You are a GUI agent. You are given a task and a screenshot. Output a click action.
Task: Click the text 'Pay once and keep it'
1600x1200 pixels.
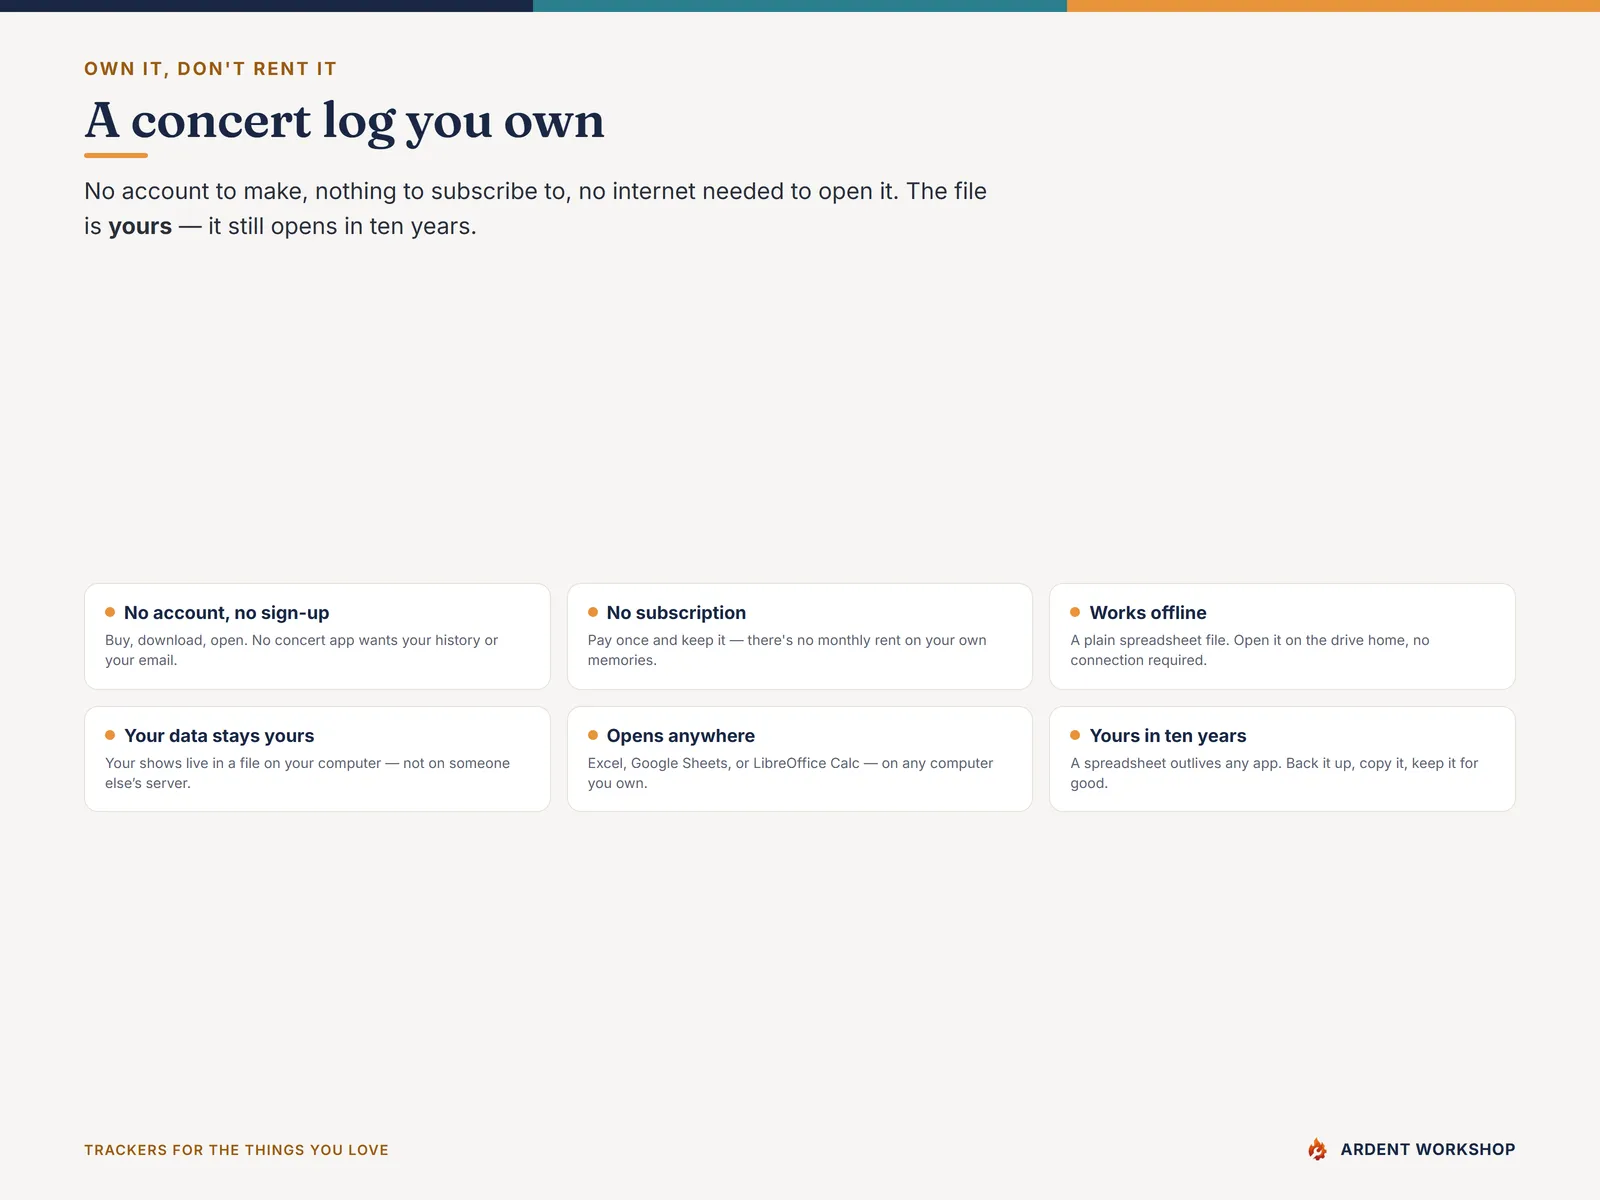(656, 640)
